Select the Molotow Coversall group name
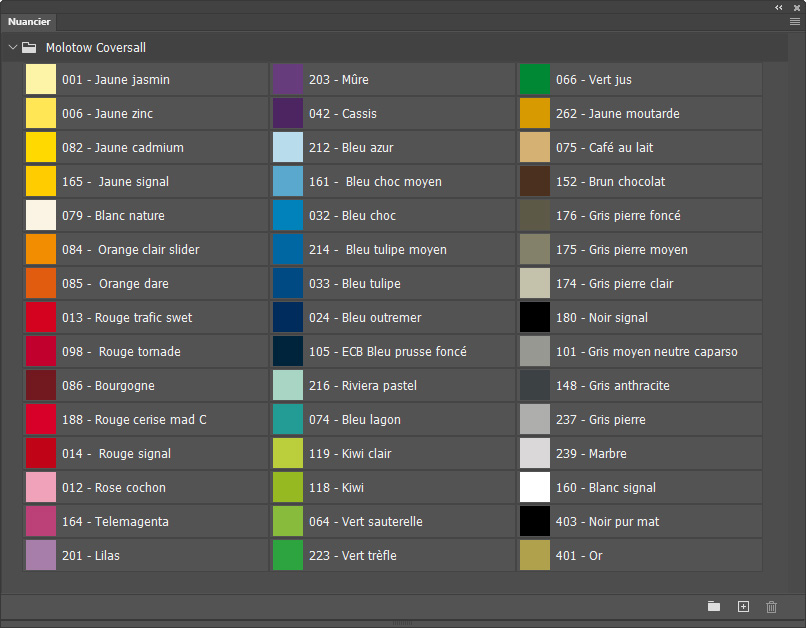The width and height of the screenshot is (806, 628). pyautogui.click(x=96, y=48)
